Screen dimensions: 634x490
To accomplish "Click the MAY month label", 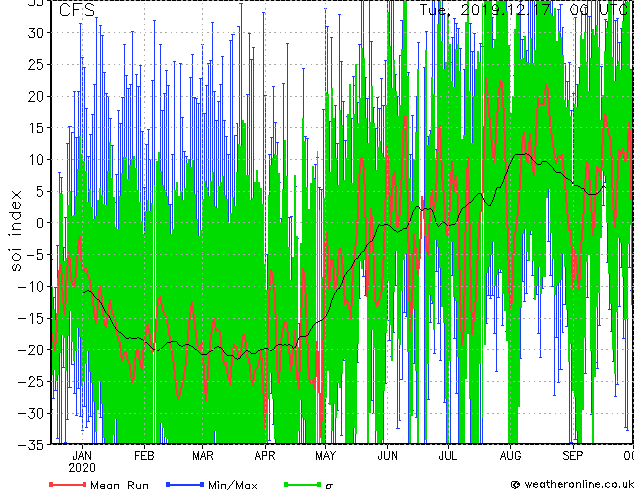I will pos(325,456).
